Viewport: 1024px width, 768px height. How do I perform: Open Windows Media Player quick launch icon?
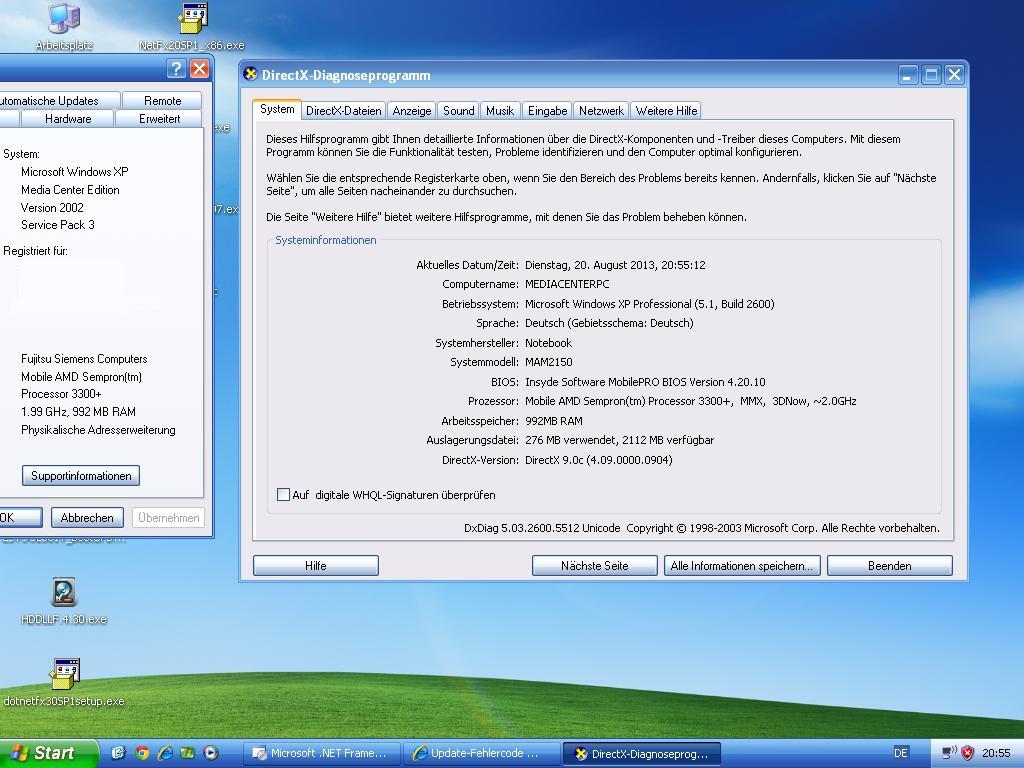(210, 753)
